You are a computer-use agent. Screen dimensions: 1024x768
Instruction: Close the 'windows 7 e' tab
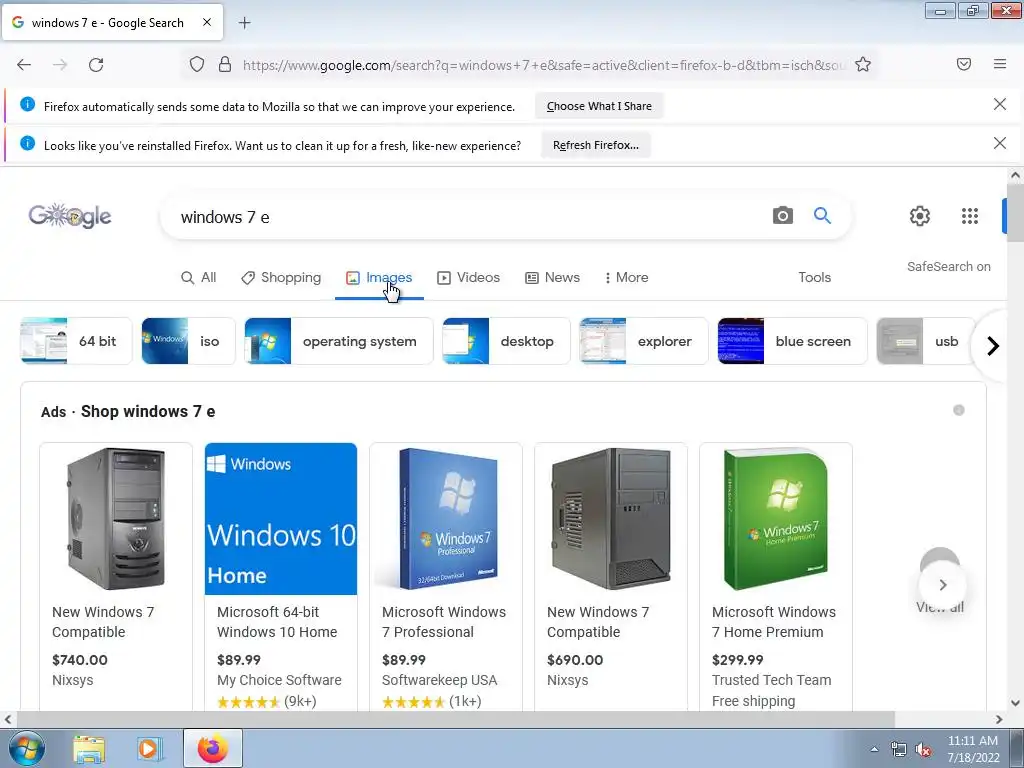coord(207,22)
